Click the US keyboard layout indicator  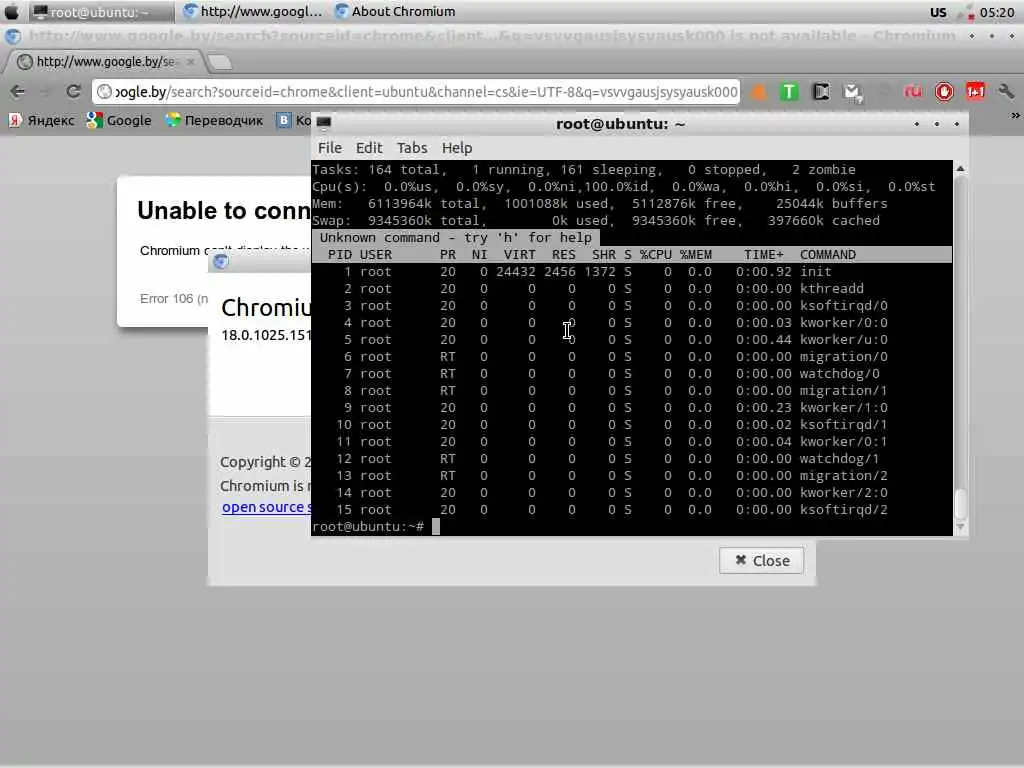(938, 12)
